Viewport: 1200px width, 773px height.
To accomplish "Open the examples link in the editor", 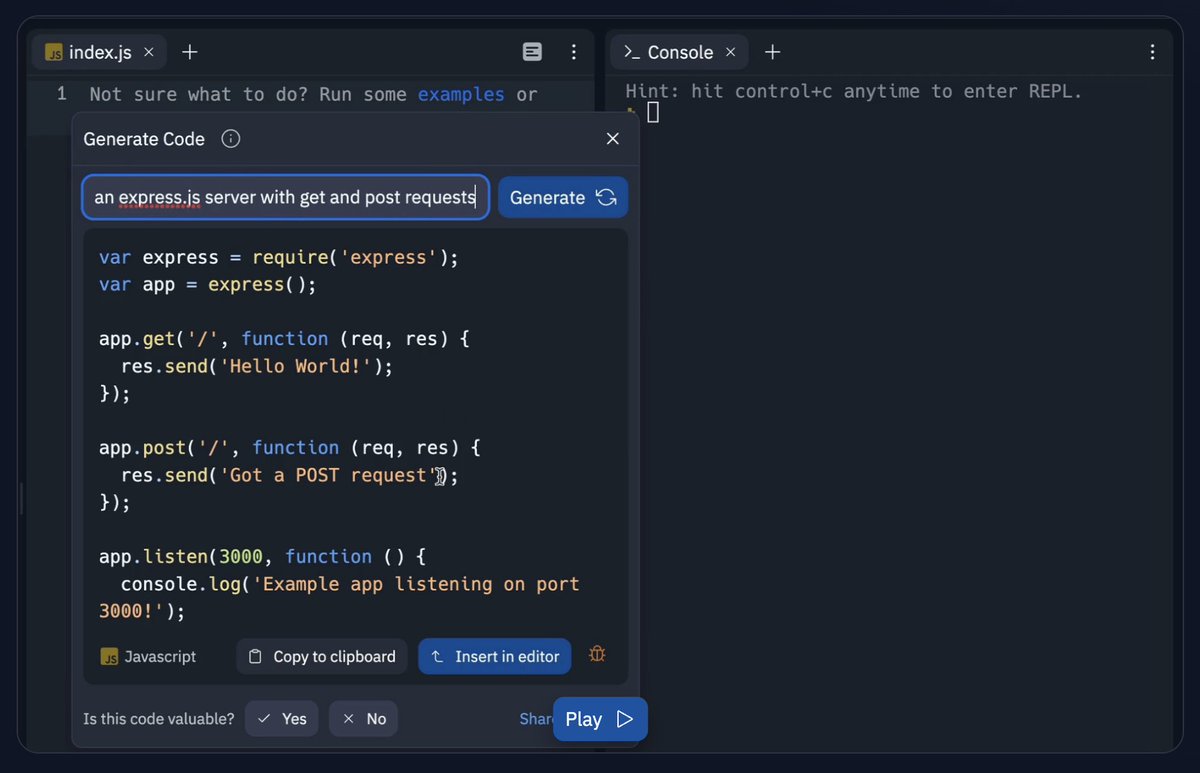I will pyautogui.click(x=461, y=94).
